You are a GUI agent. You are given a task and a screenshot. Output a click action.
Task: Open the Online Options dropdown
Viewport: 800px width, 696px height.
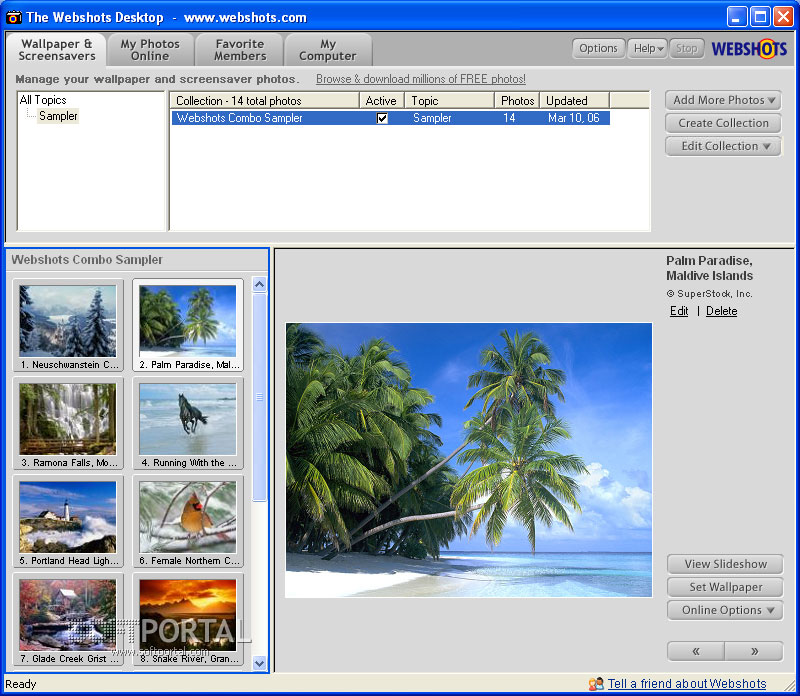click(725, 610)
